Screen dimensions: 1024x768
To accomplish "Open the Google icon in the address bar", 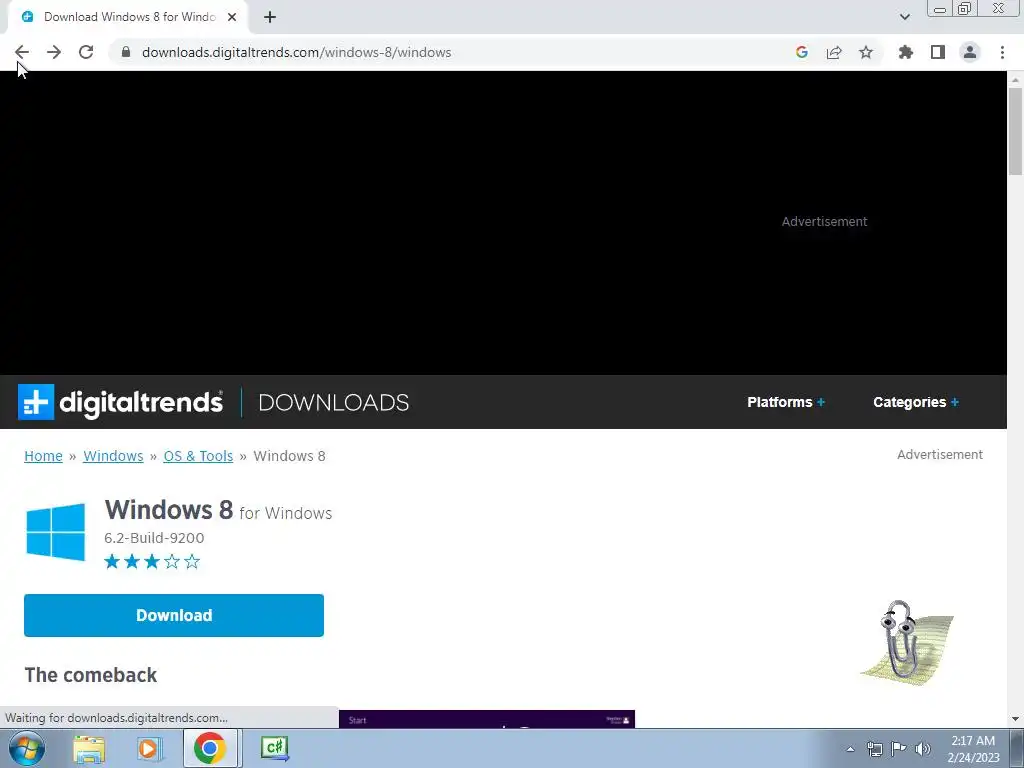I will tap(802, 52).
